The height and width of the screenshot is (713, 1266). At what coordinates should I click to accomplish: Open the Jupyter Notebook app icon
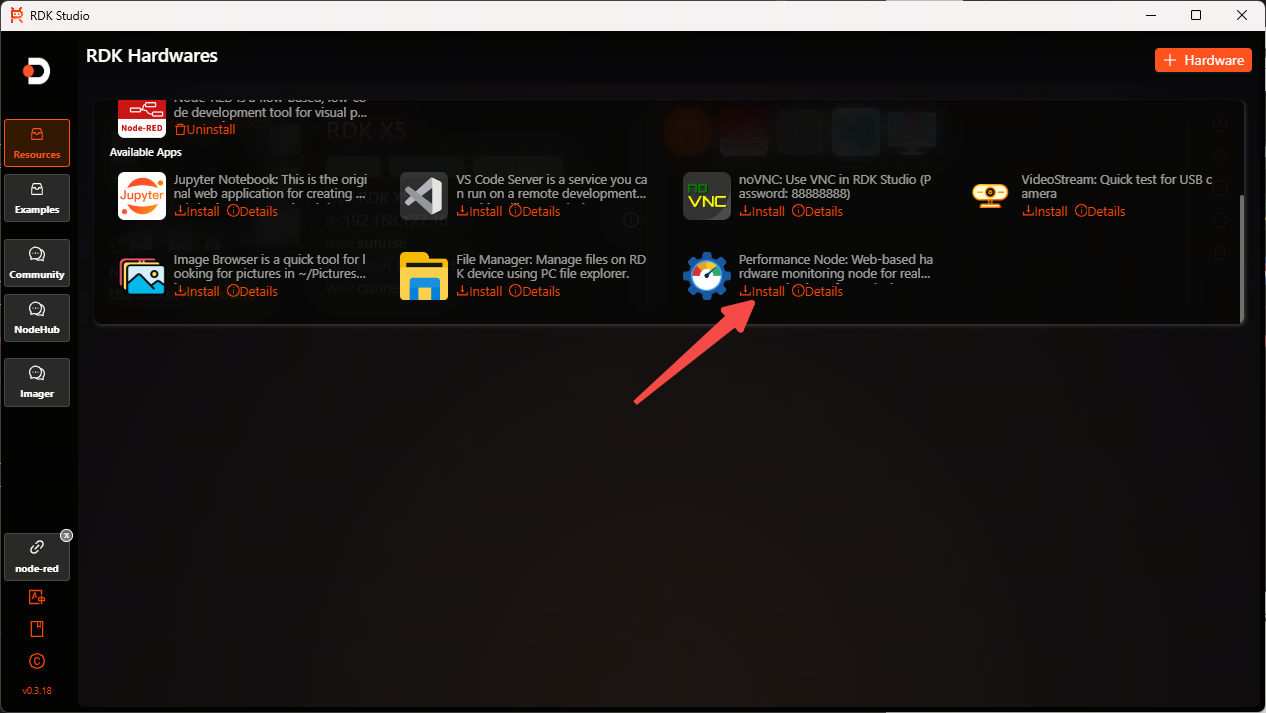[x=142, y=196]
